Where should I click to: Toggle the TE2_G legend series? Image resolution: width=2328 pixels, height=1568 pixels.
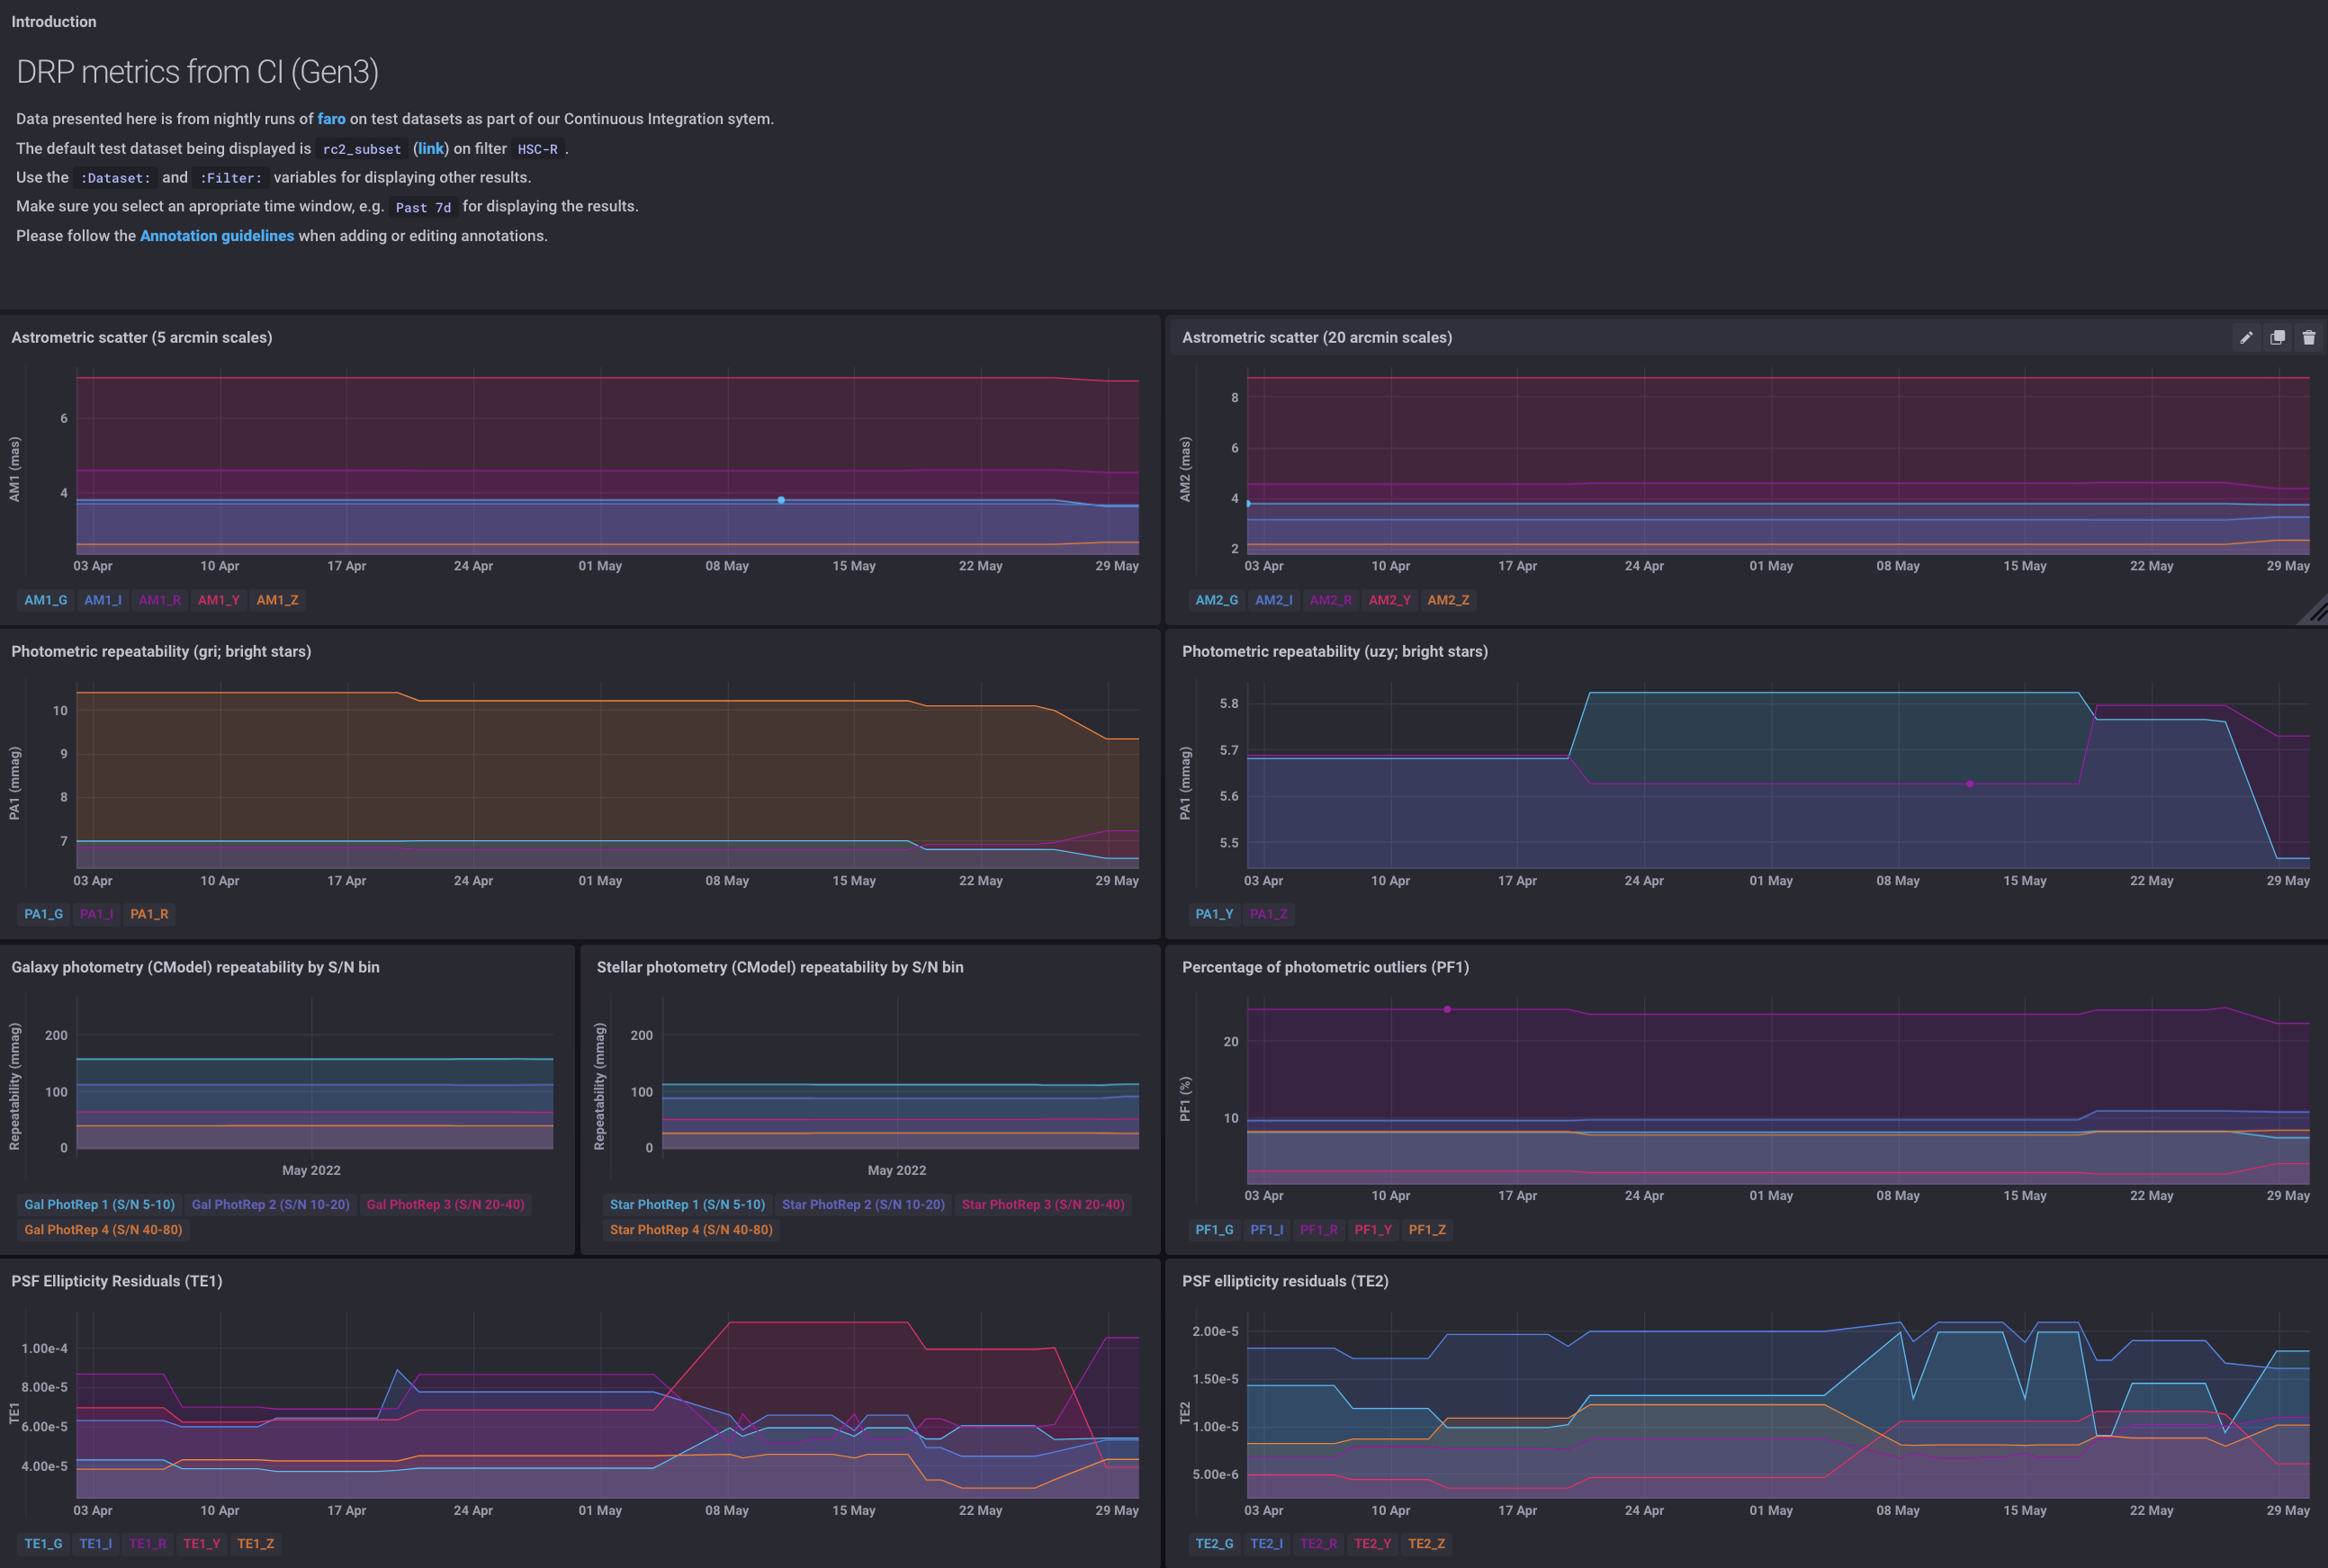click(x=1215, y=1544)
